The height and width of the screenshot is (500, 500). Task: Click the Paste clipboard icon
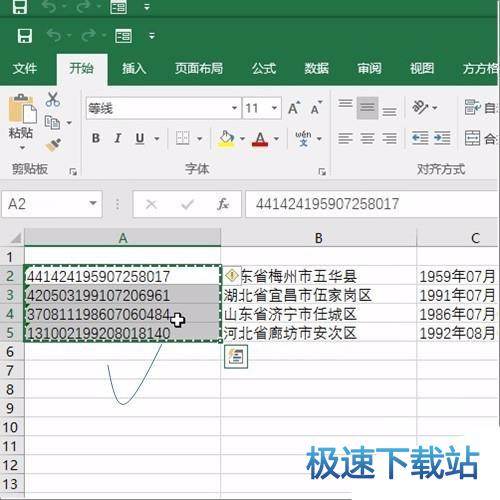point(22,109)
